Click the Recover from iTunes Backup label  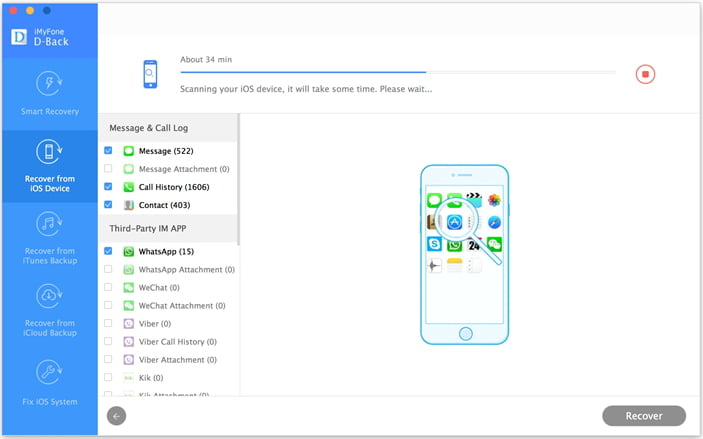50,256
